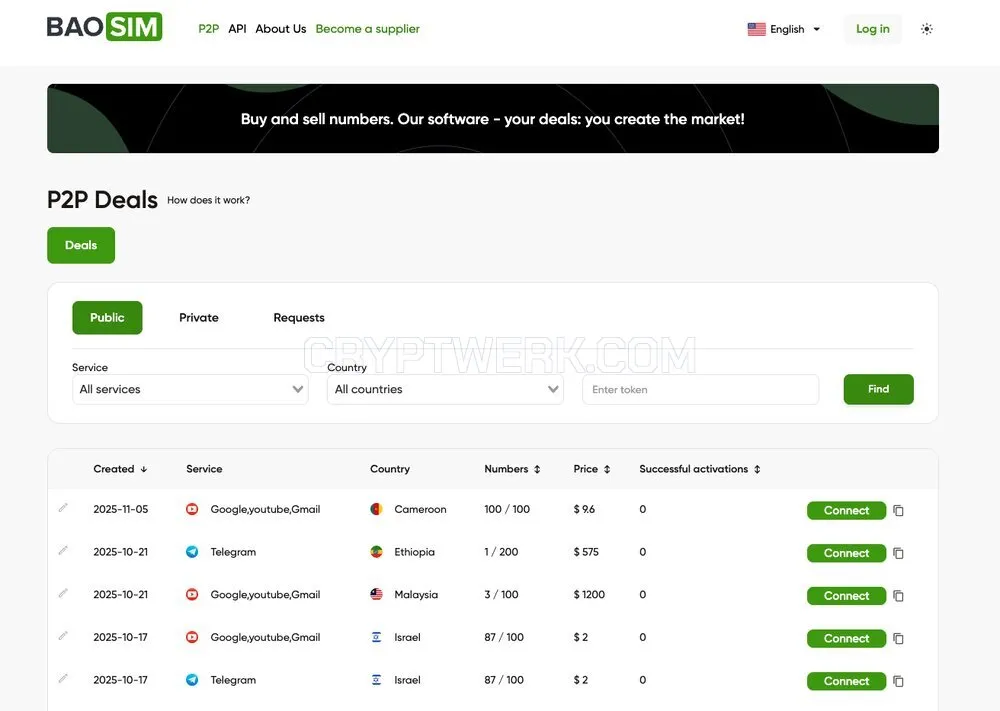The height and width of the screenshot is (711, 1000).
Task: Copy the Israel Telegram deal token
Action: [899, 682]
